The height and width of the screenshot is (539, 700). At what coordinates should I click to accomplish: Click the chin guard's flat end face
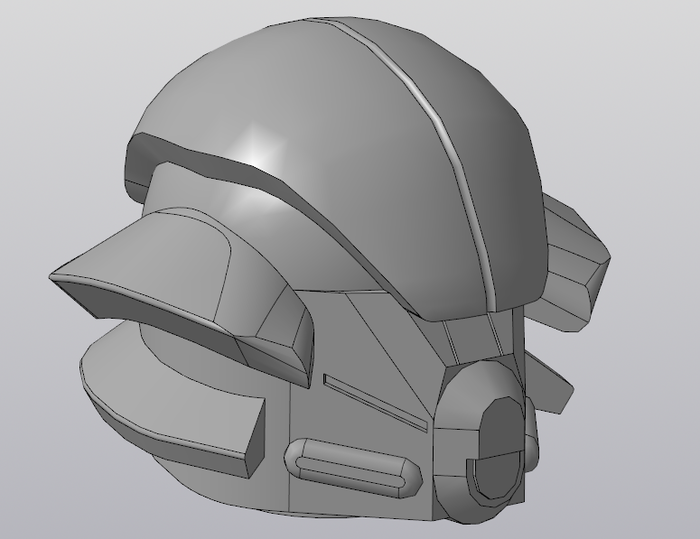coord(250,437)
